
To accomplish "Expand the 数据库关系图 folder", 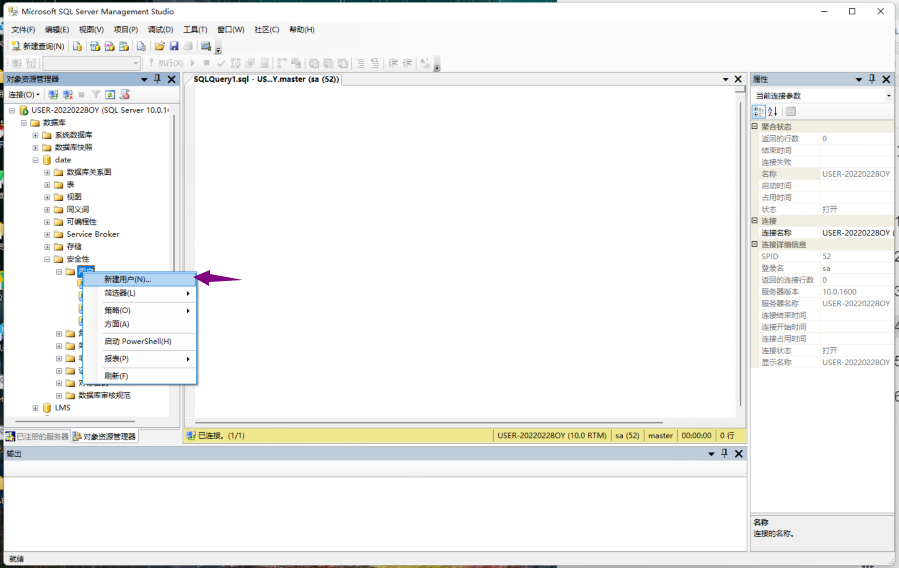I will (x=47, y=172).
